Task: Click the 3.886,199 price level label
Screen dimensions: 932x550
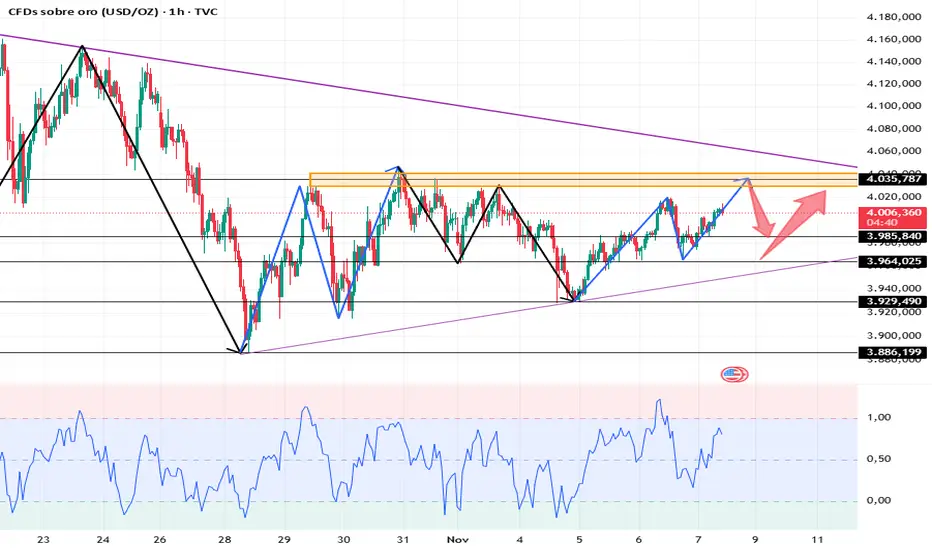Action: click(893, 353)
